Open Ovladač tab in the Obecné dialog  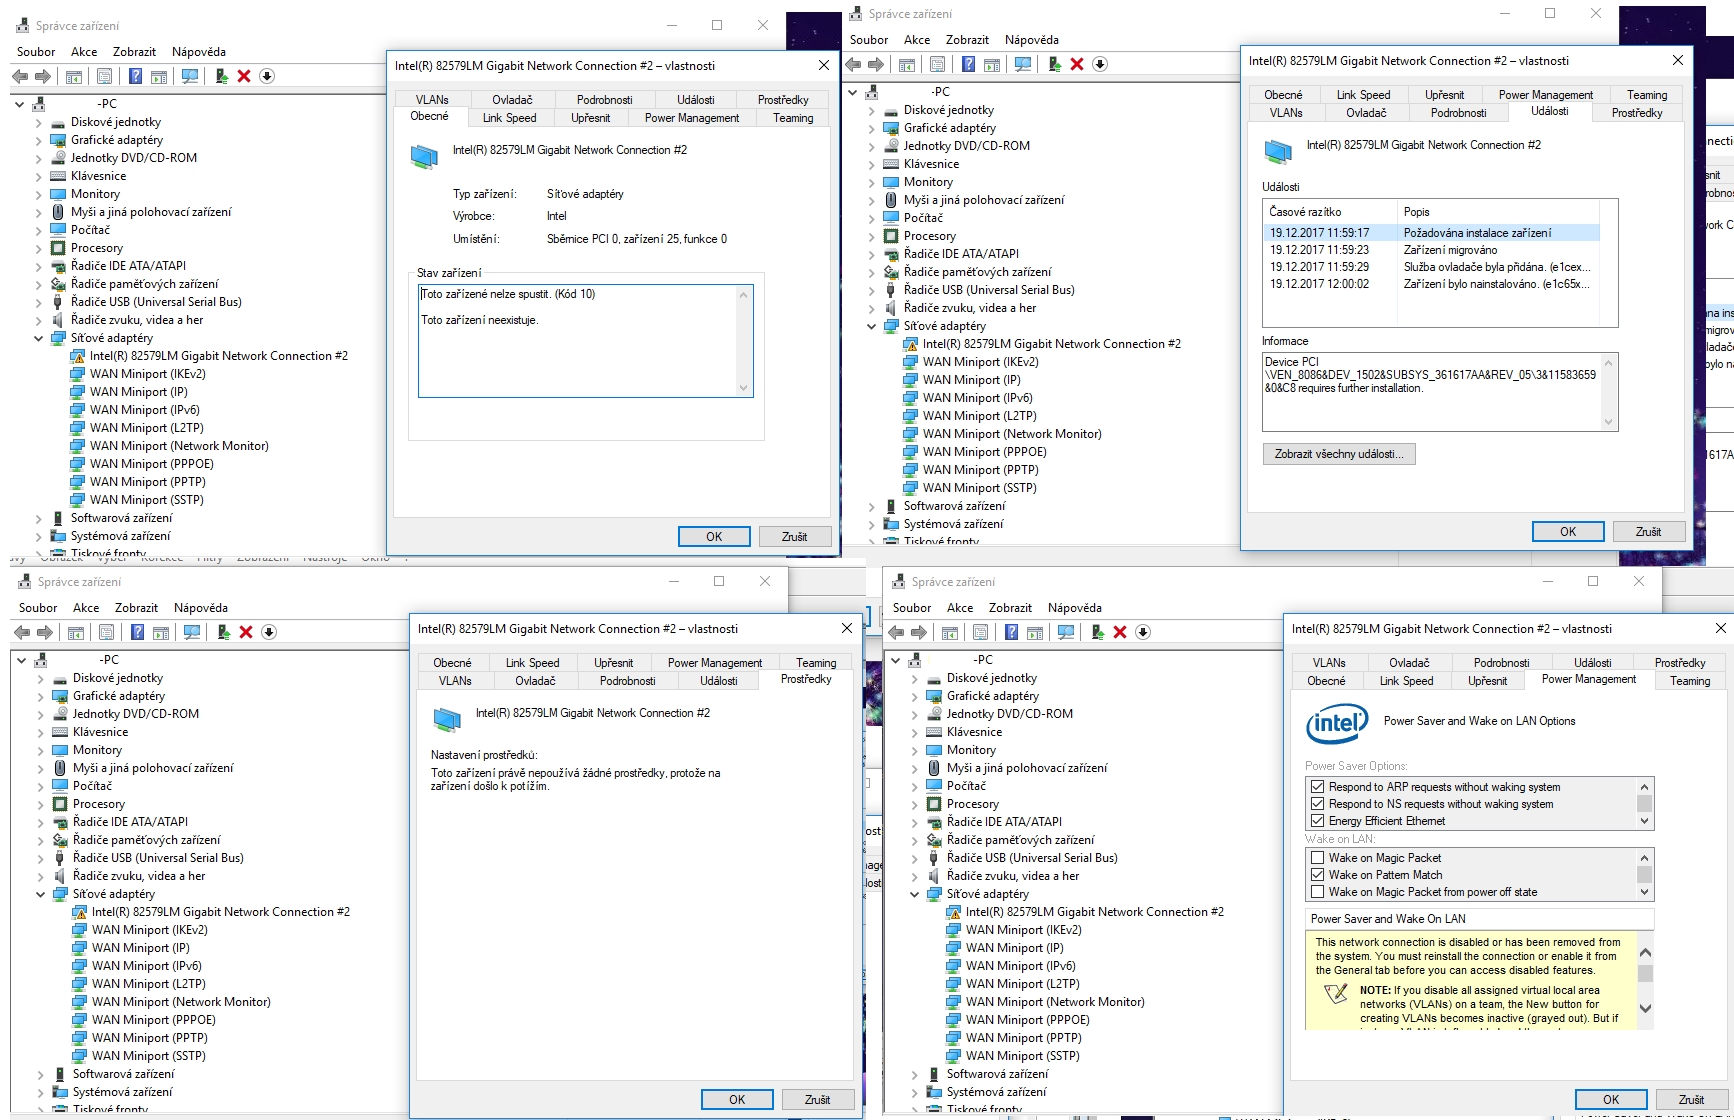[x=512, y=100]
